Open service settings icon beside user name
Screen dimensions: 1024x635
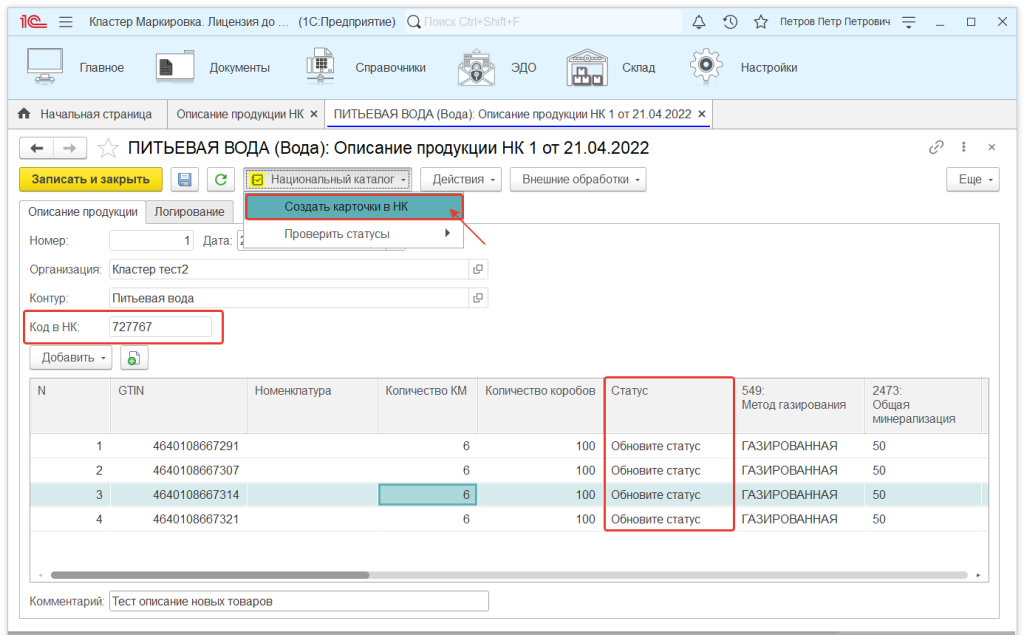click(908, 22)
